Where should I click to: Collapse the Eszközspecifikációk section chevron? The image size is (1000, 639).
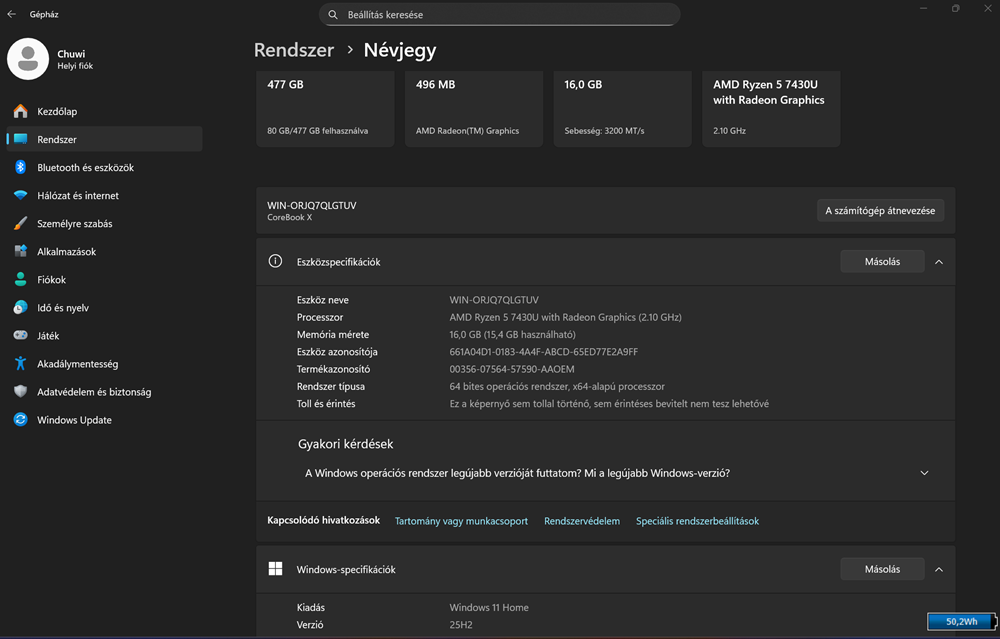[x=938, y=262]
